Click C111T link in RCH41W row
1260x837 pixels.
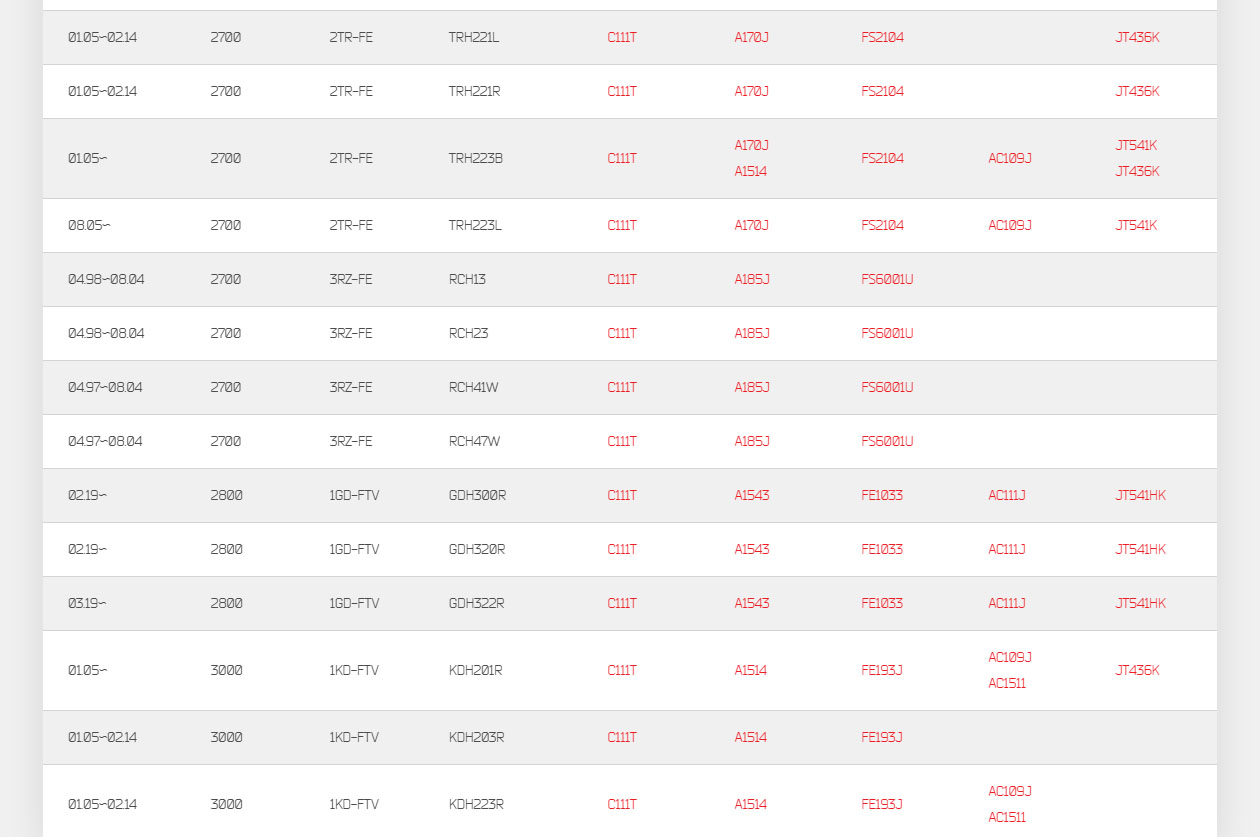(622, 388)
